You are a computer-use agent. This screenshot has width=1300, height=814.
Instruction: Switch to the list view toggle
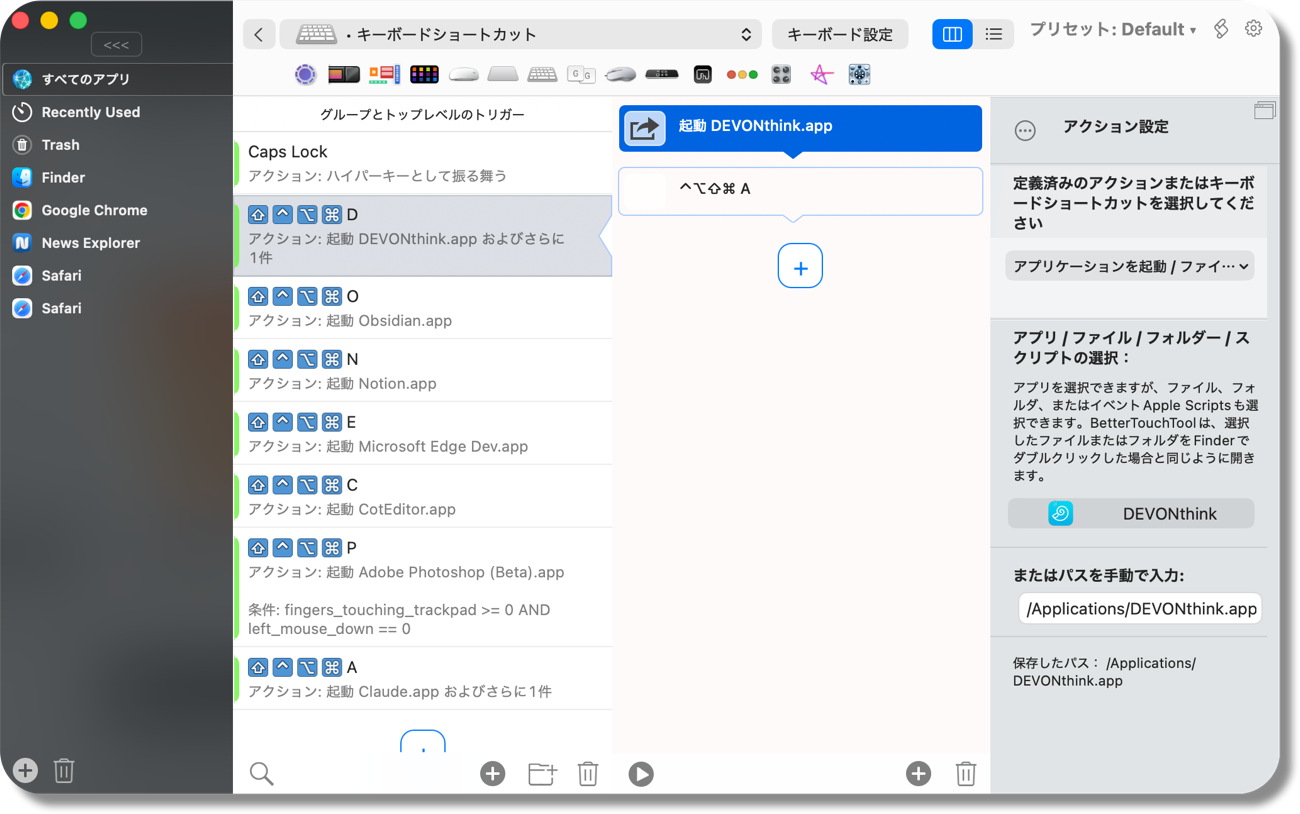(x=993, y=33)
